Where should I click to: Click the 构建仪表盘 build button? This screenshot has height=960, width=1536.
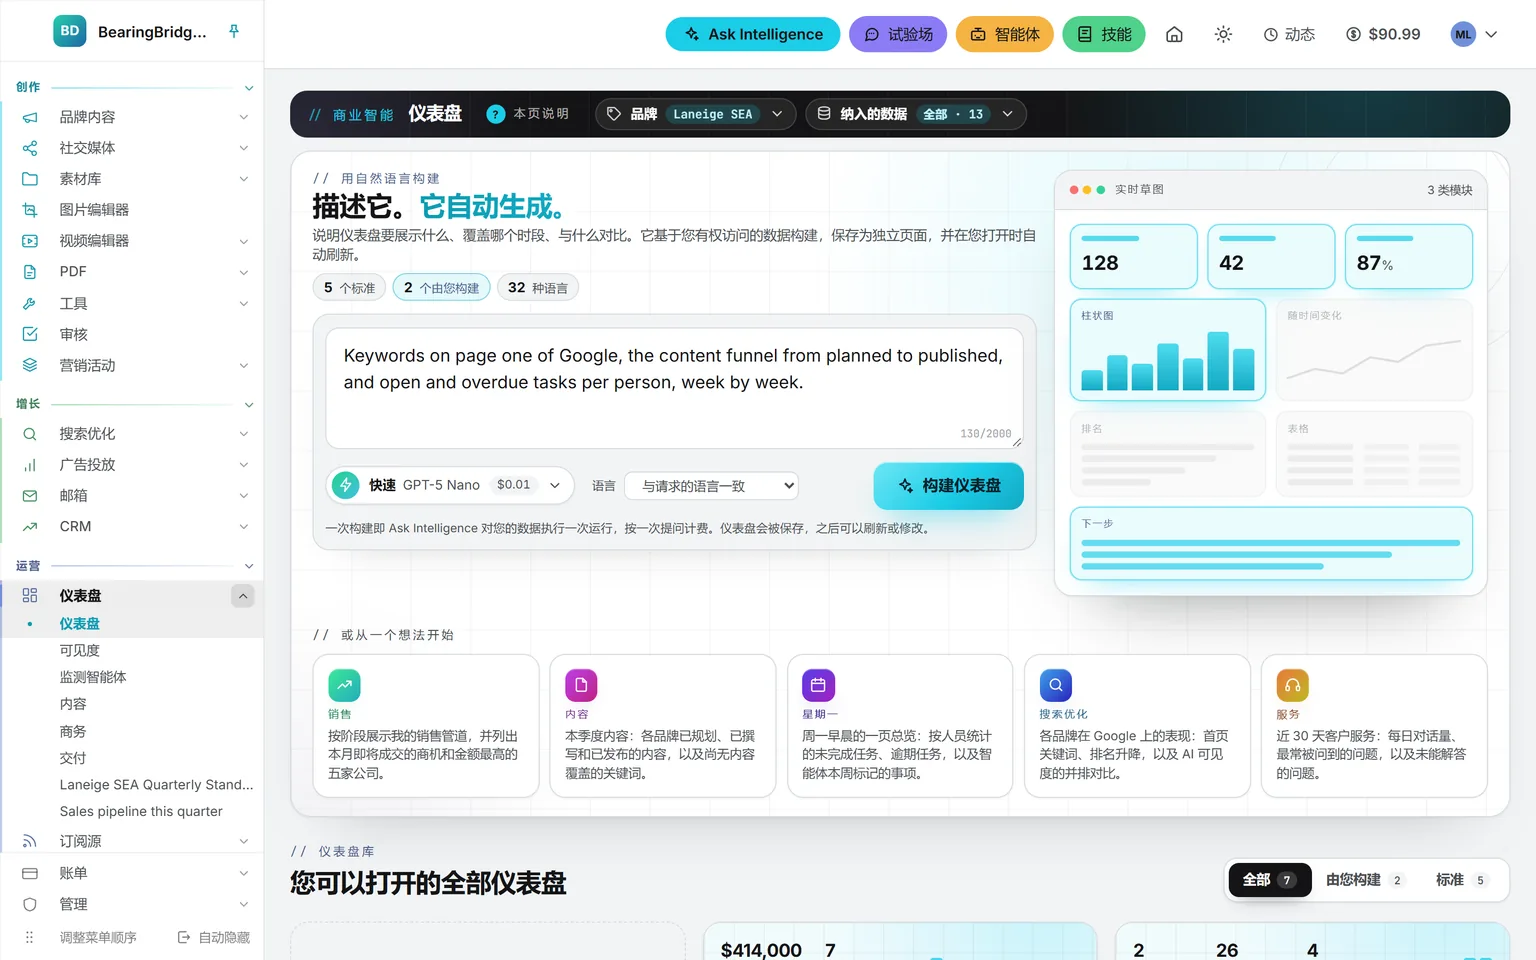pos(949,486)
